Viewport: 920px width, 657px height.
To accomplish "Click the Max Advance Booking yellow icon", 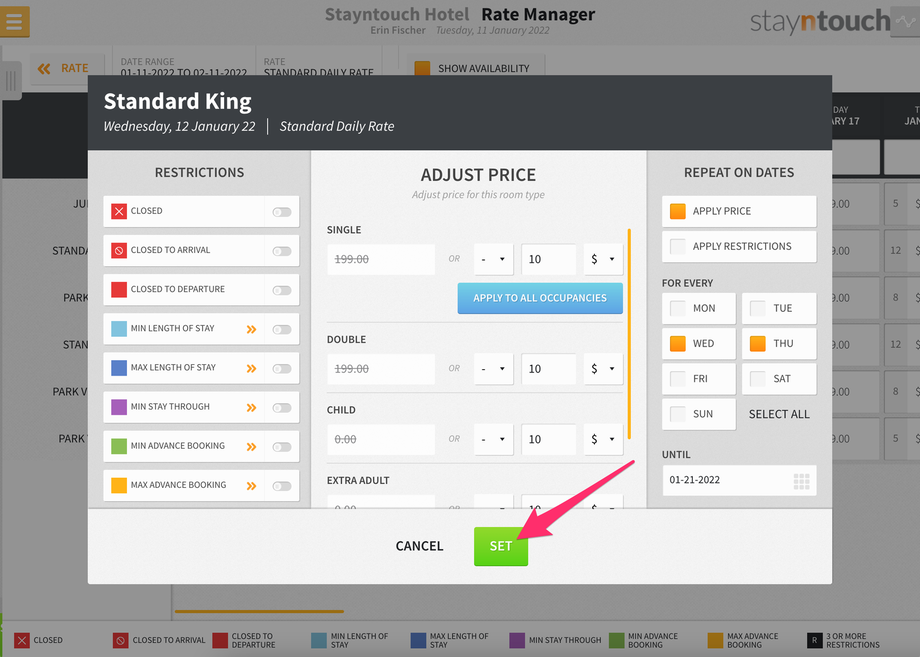I will [x=119, y=485].
